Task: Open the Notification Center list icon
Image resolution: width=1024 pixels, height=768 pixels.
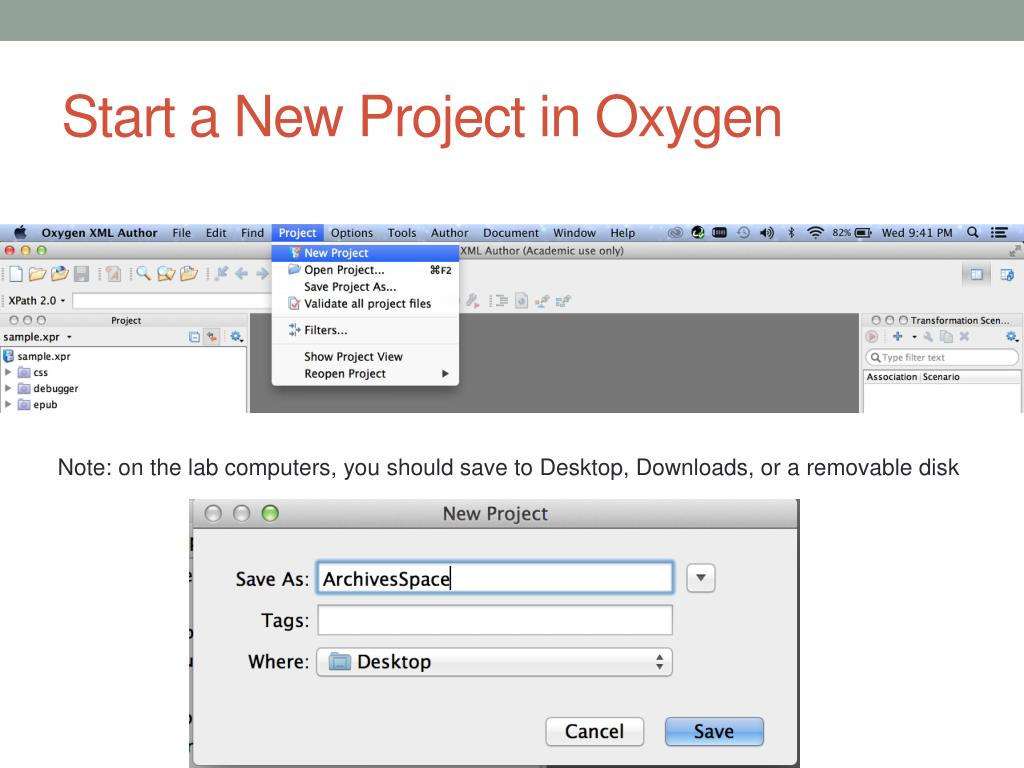Action: coord(999,232)
